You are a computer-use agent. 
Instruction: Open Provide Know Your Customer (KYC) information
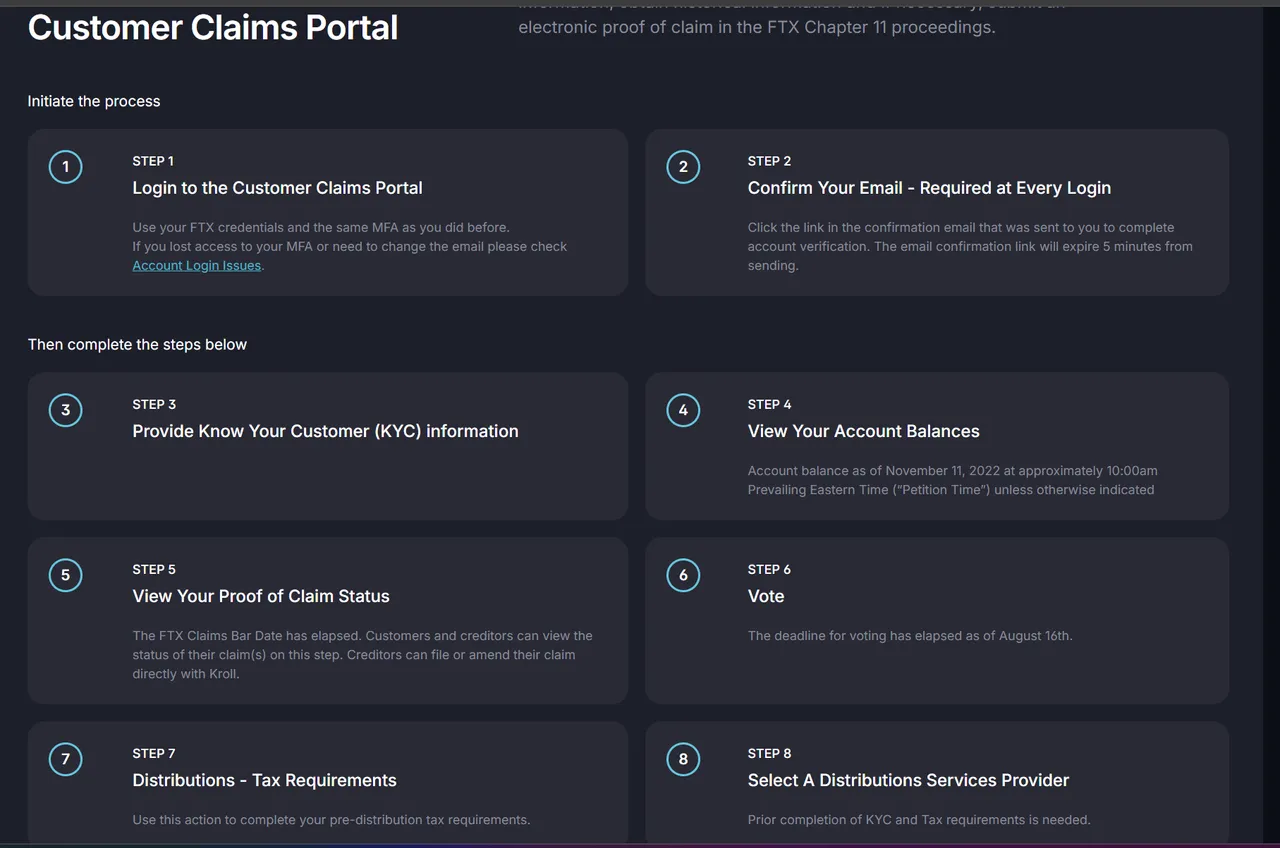tap(325, 431)
